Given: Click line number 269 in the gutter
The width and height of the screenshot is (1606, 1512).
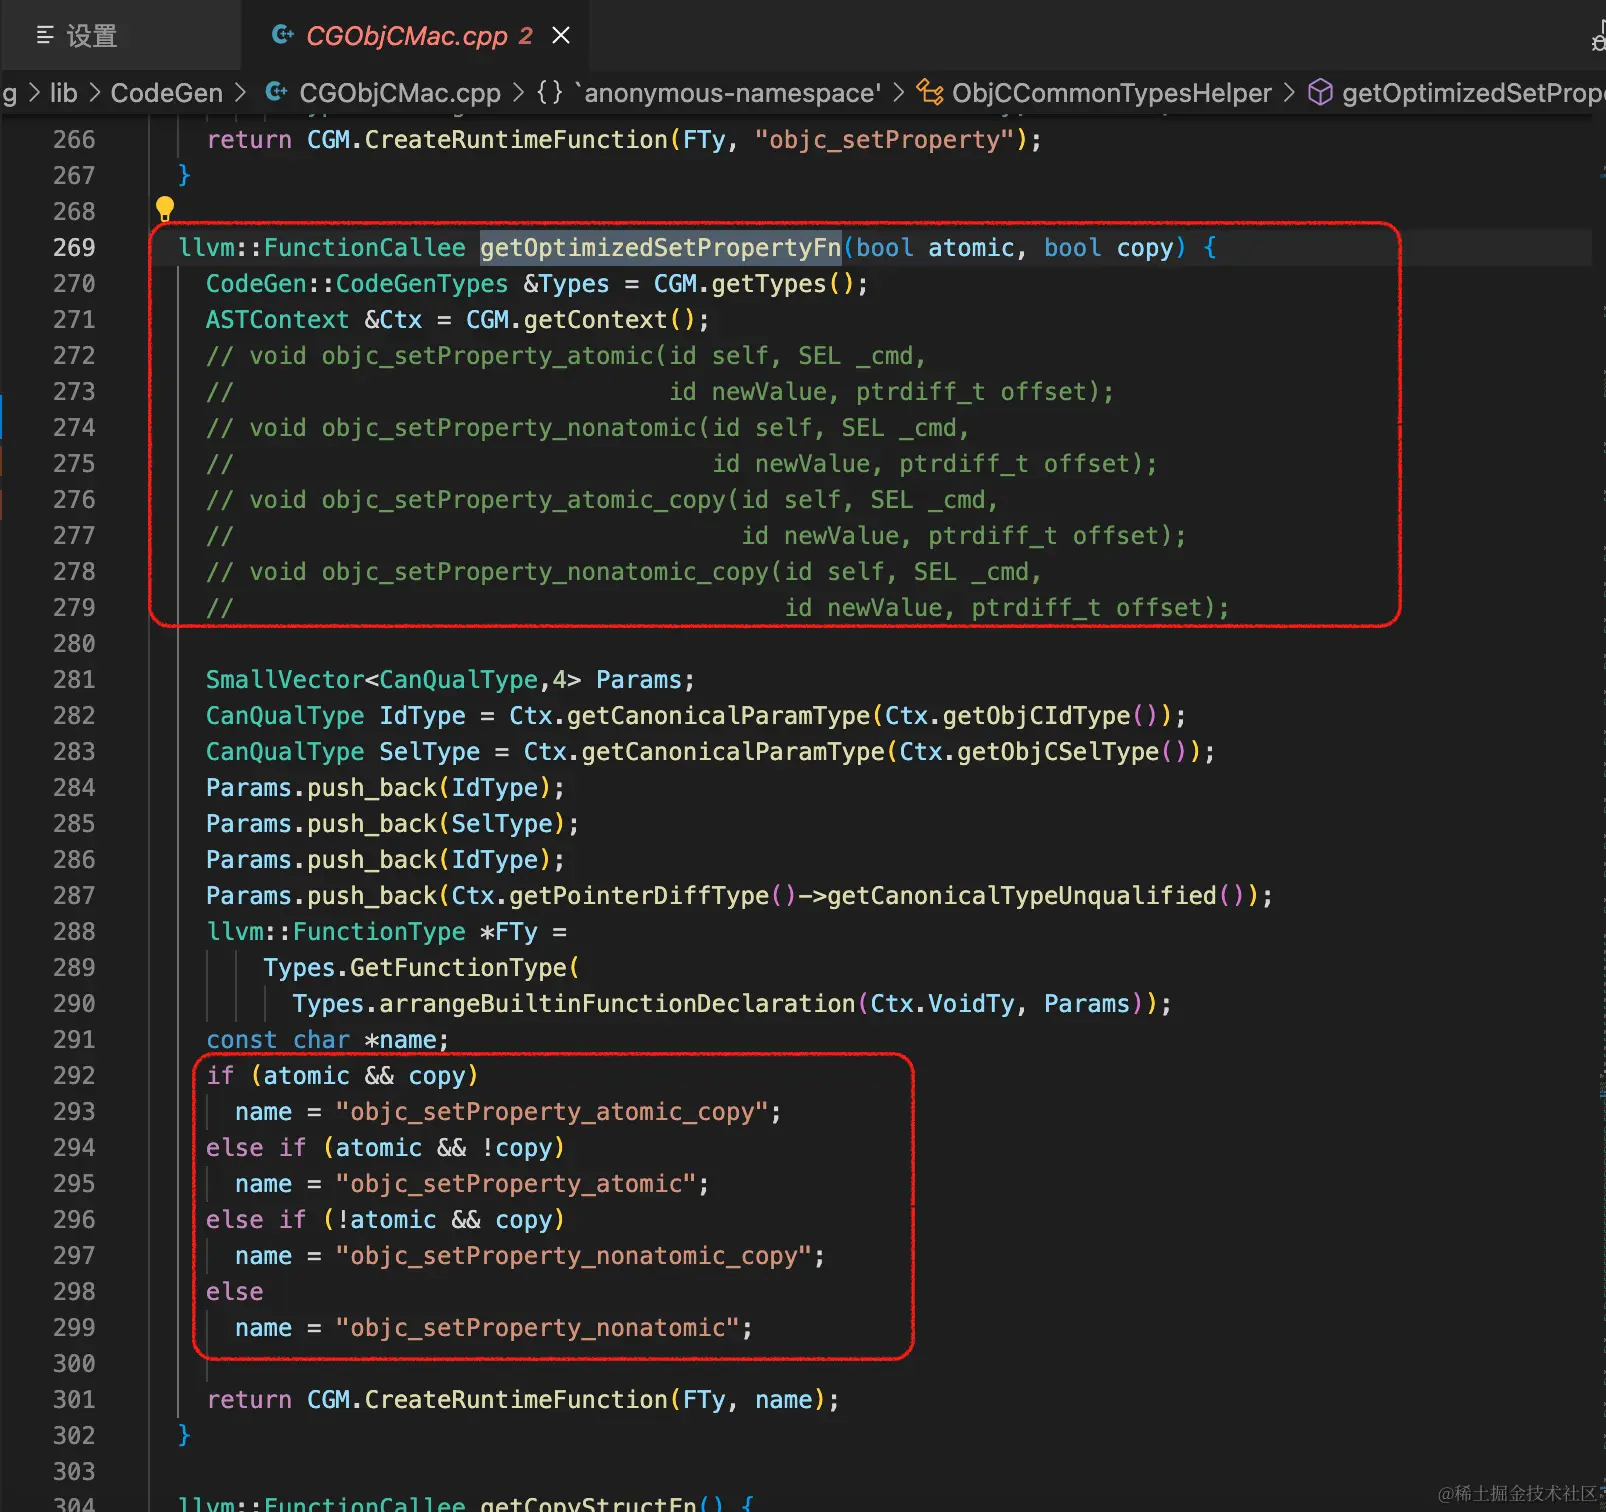Looking at the screenshot, I should [x=74, y=247].
